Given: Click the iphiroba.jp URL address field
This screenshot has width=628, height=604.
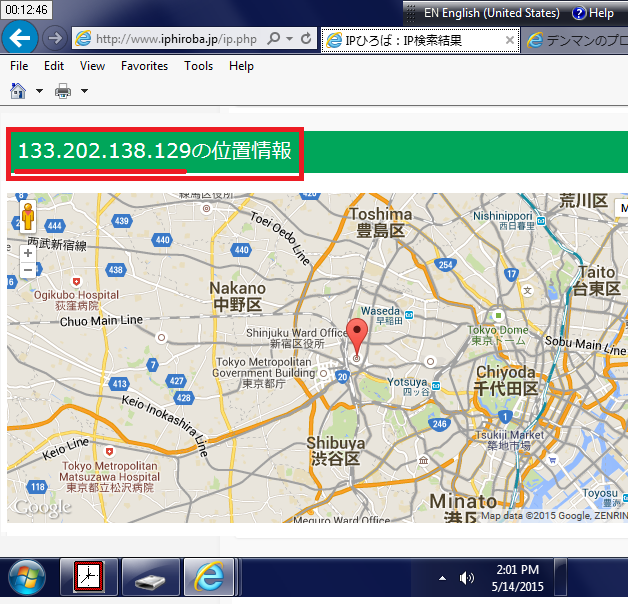Looking at the screenshot, I should click(x=176, y=39).
